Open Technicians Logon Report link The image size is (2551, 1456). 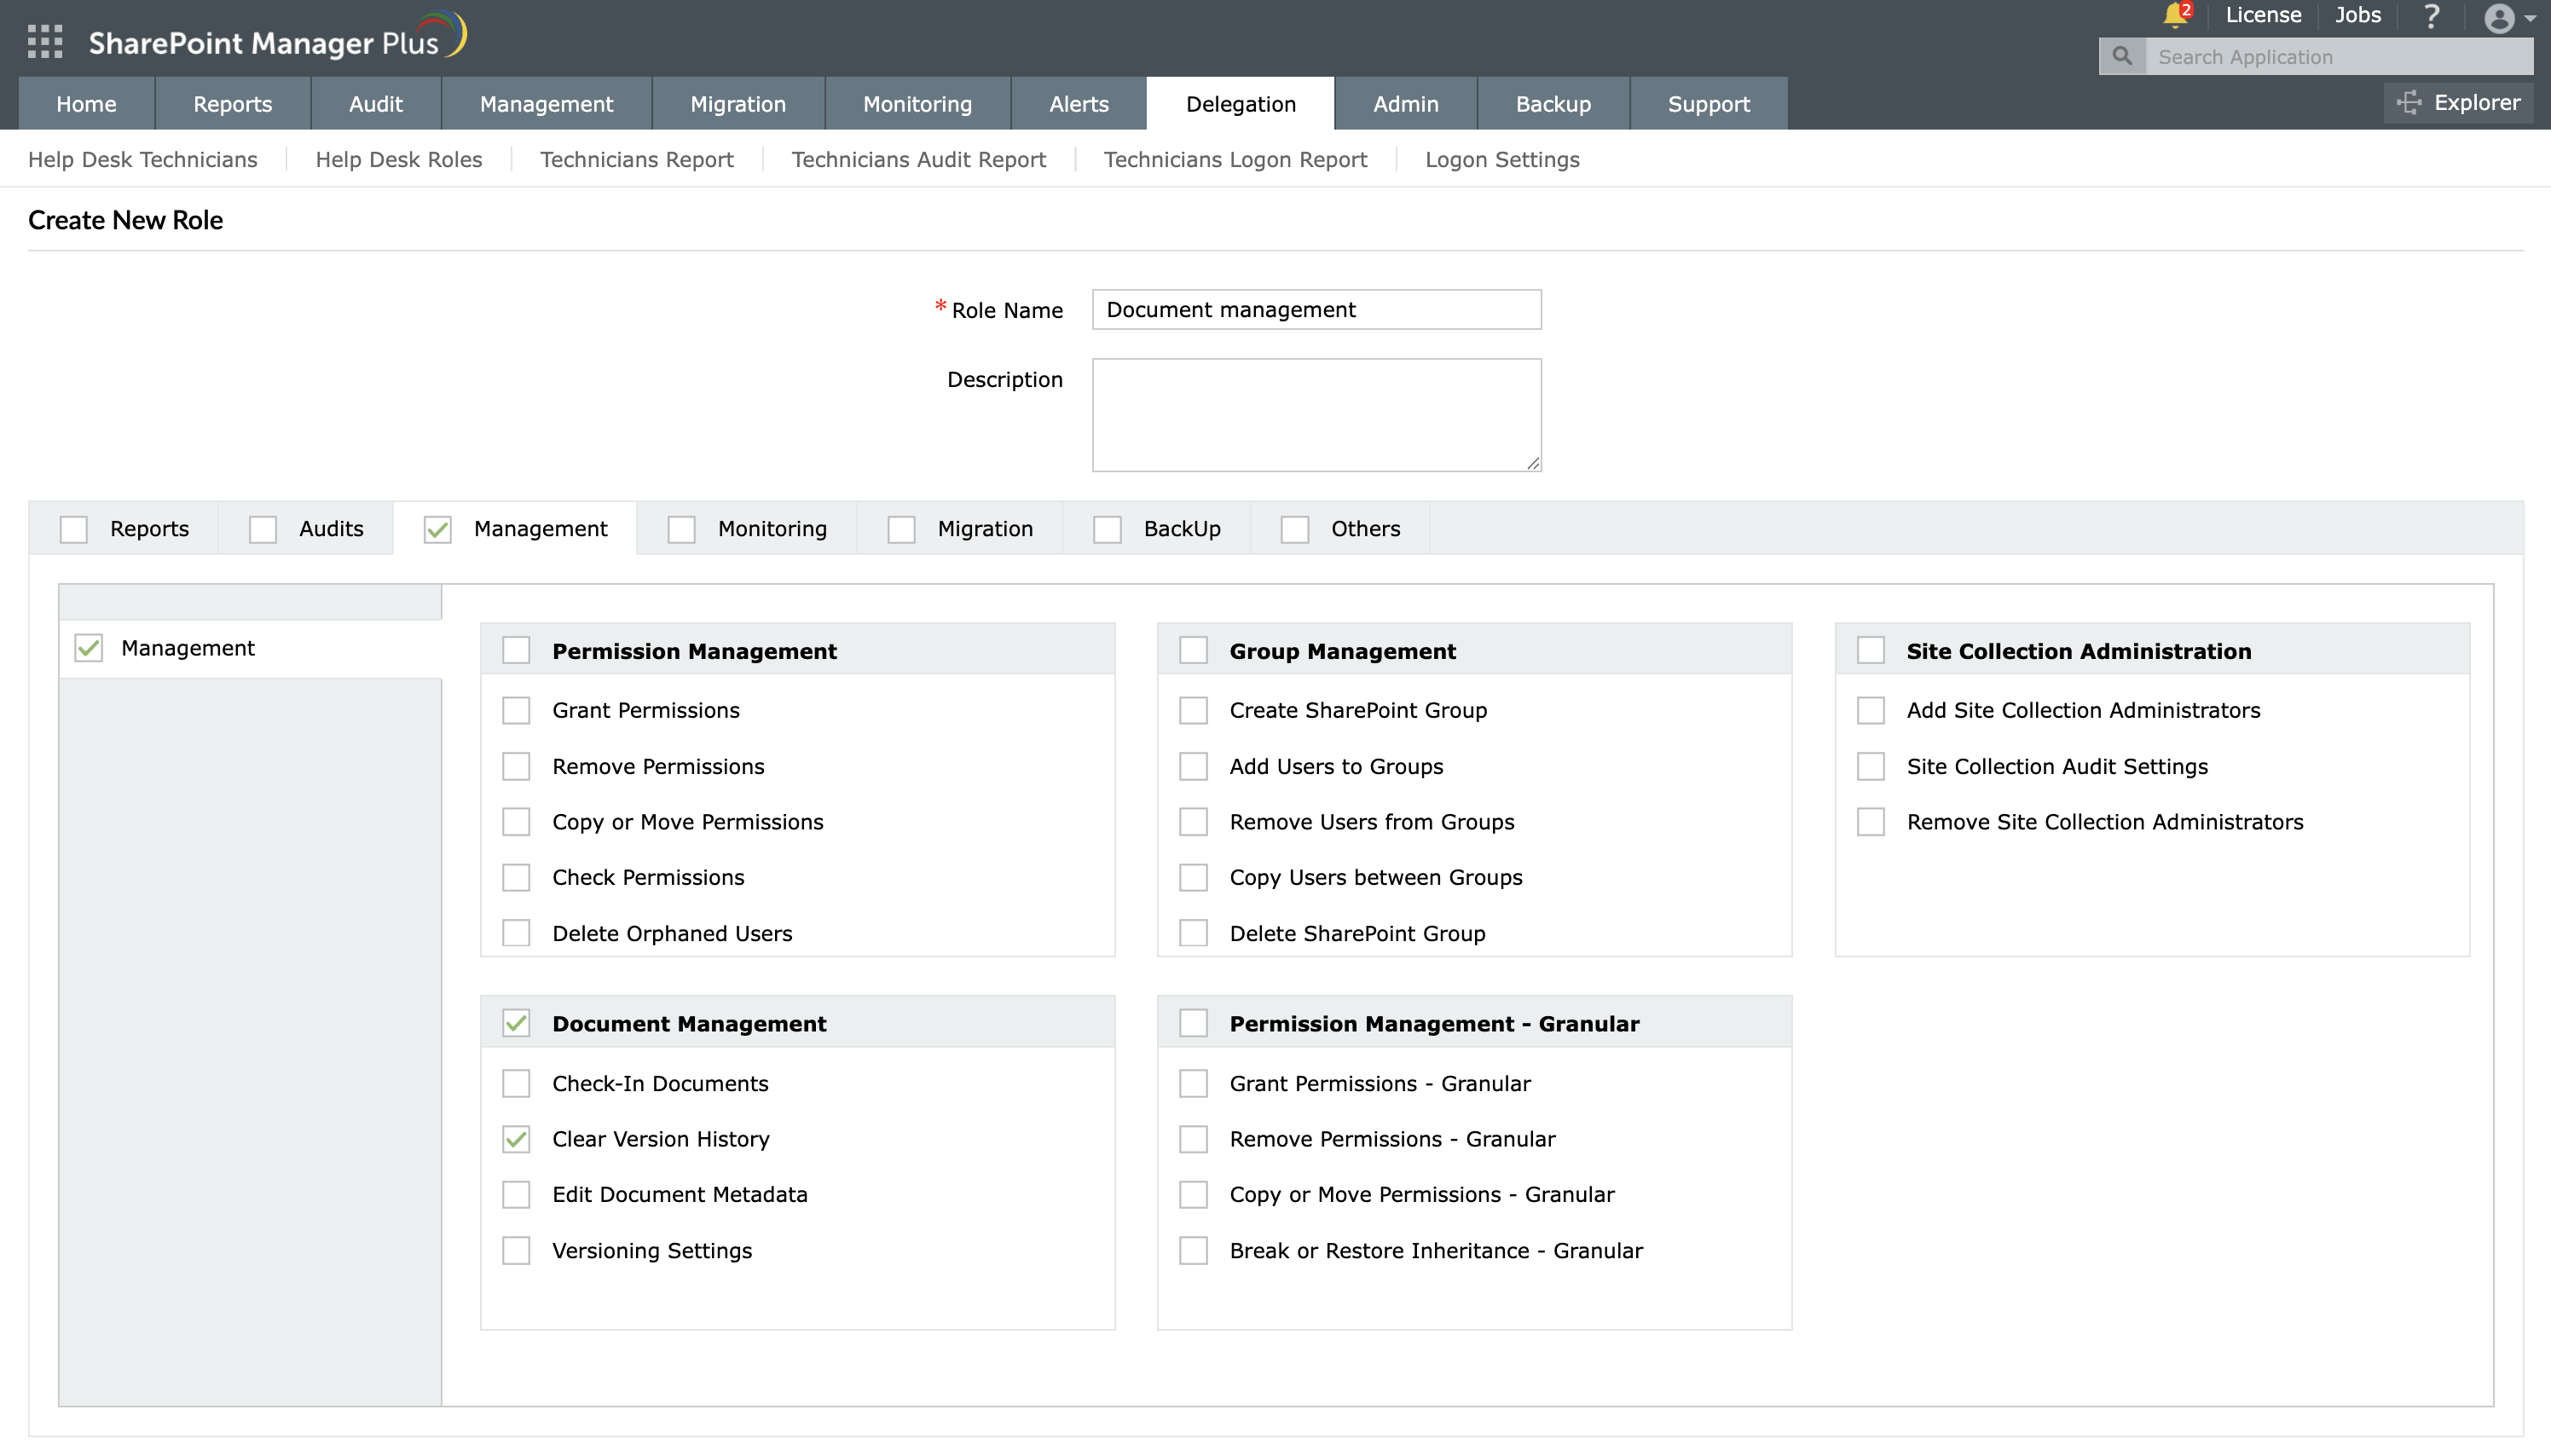click(x=1235, y=160)
